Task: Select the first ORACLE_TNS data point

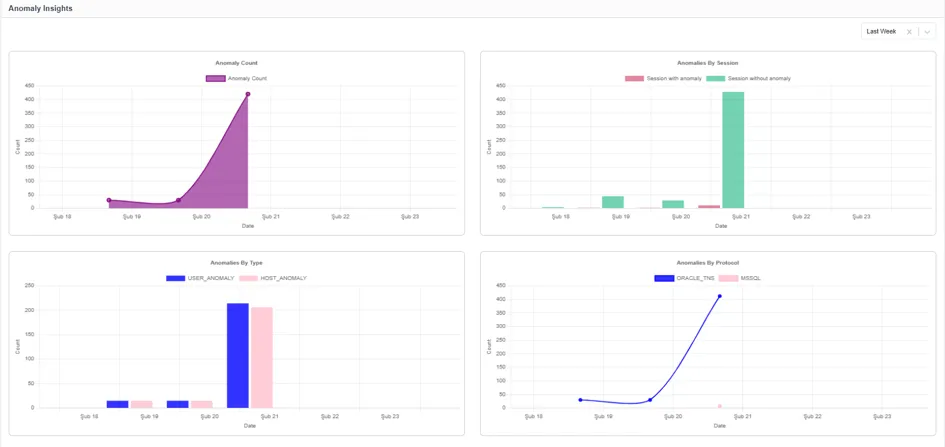Action: (580, 400)
